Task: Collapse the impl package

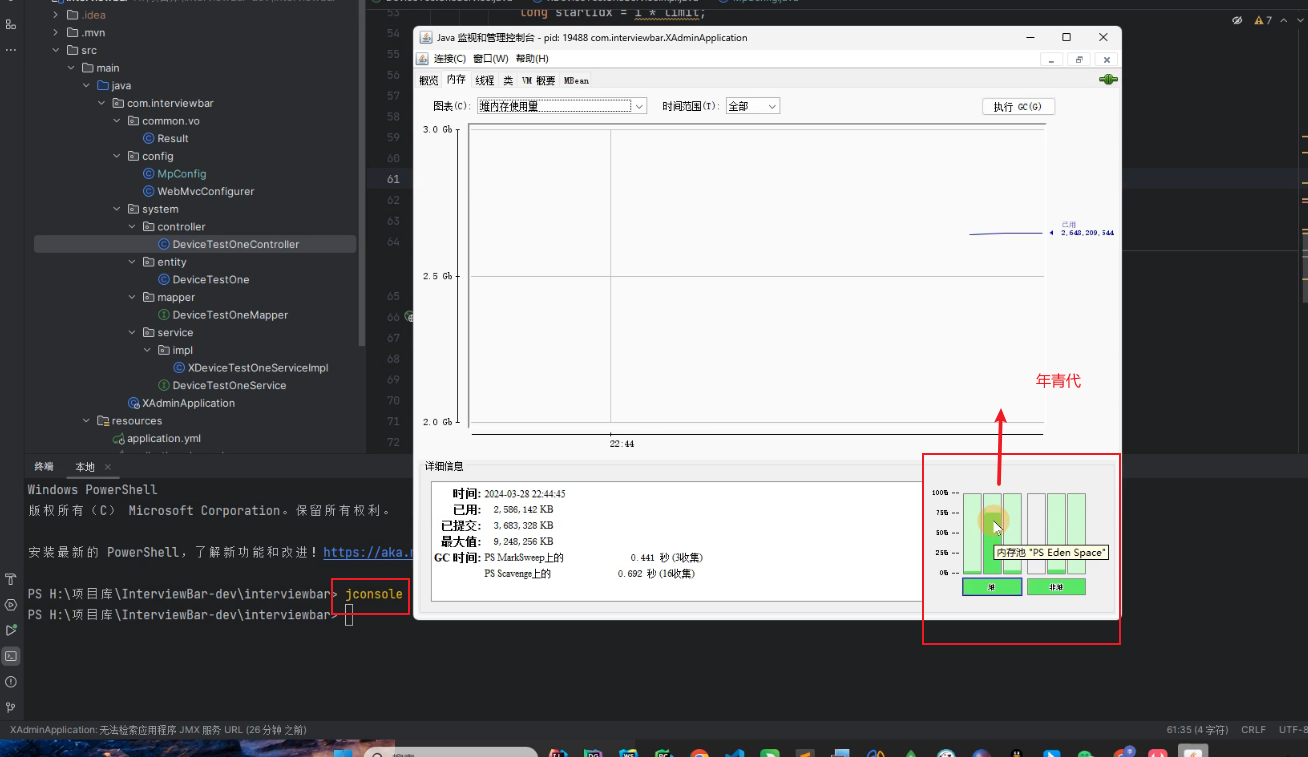Action: (x=147, y=350)
